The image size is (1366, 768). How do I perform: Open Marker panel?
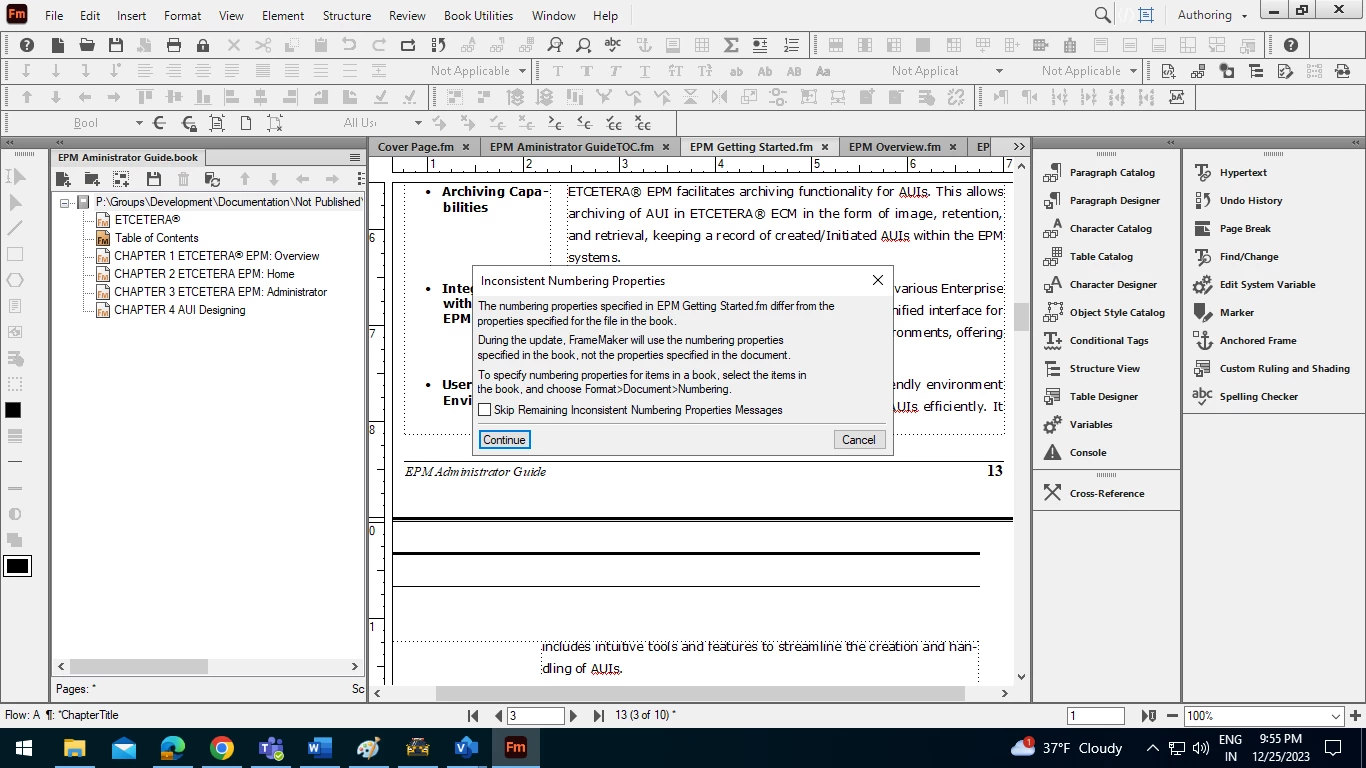pyautogui.click(x=1236, y=313)
